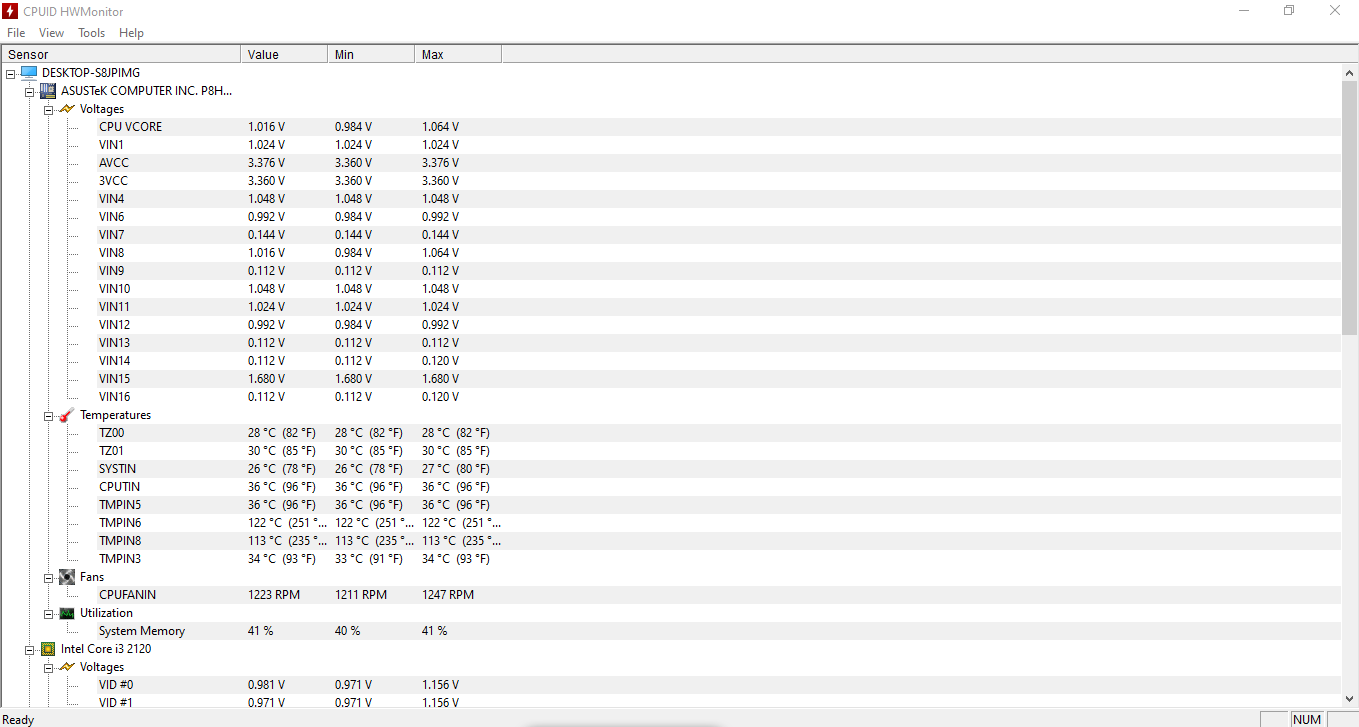
Task: Open the Help menu
Action: pos(131,33)
